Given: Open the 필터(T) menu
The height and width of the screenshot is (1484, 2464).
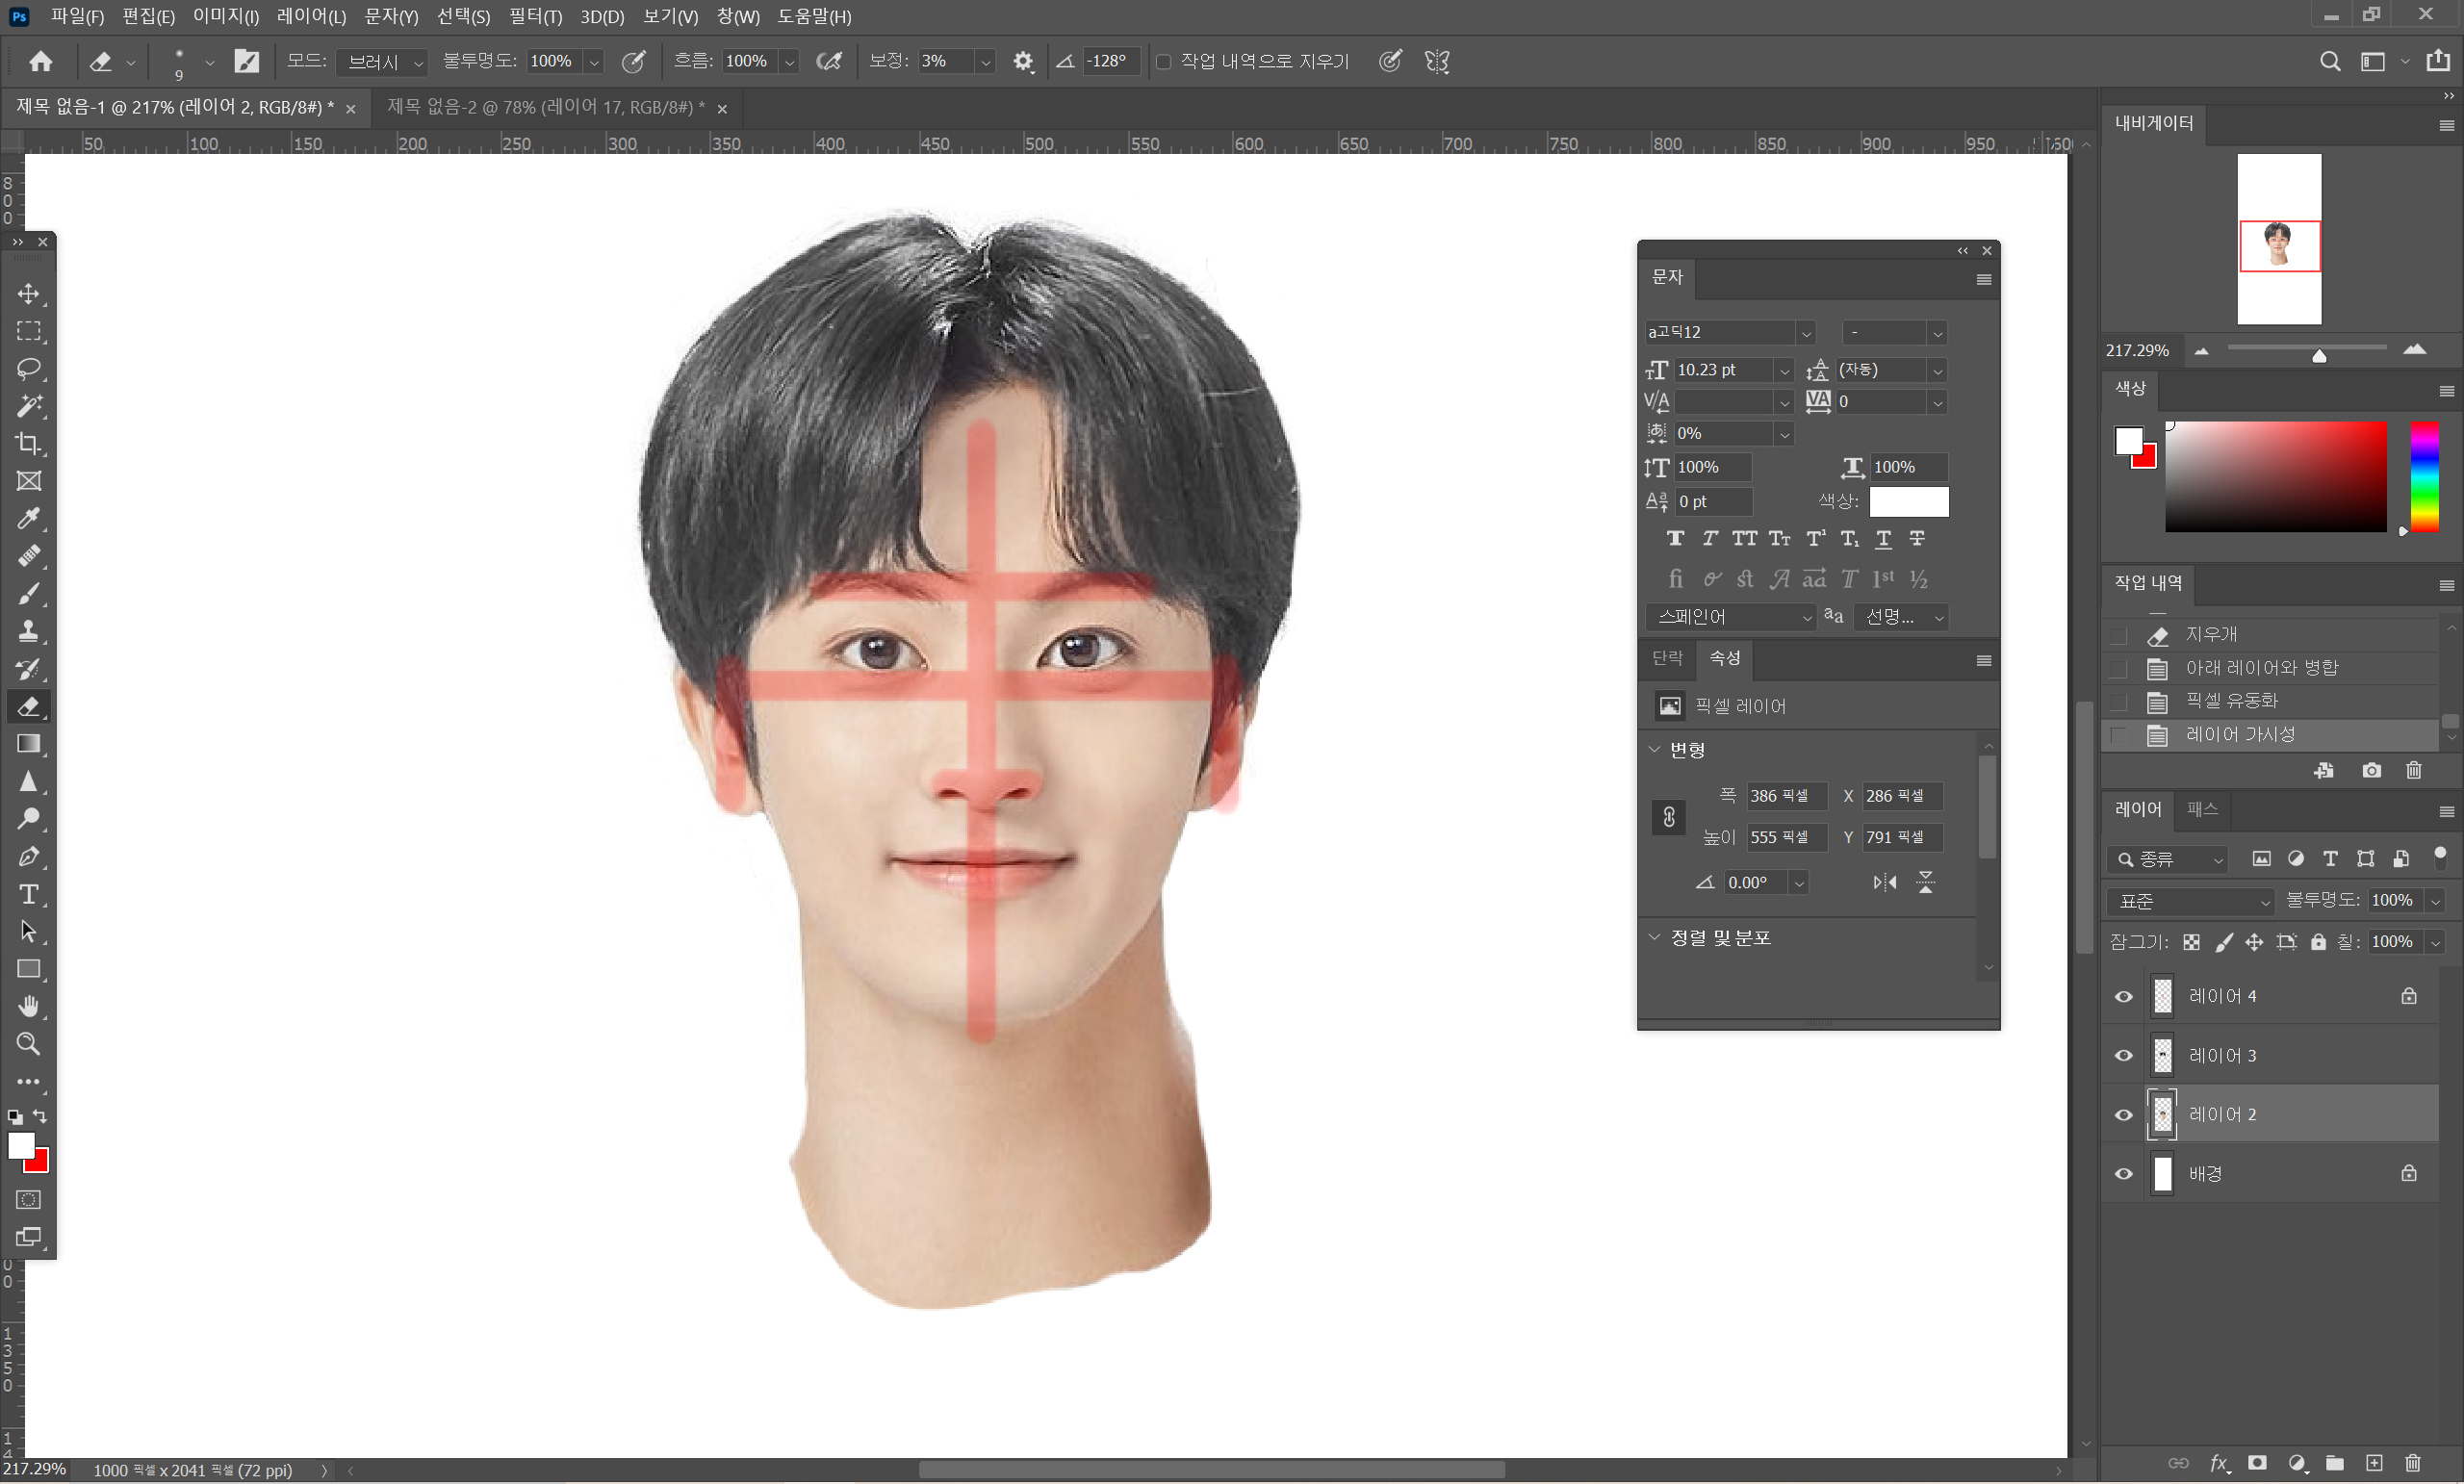Looking at the screenshot, I should (x=535, y=17).
